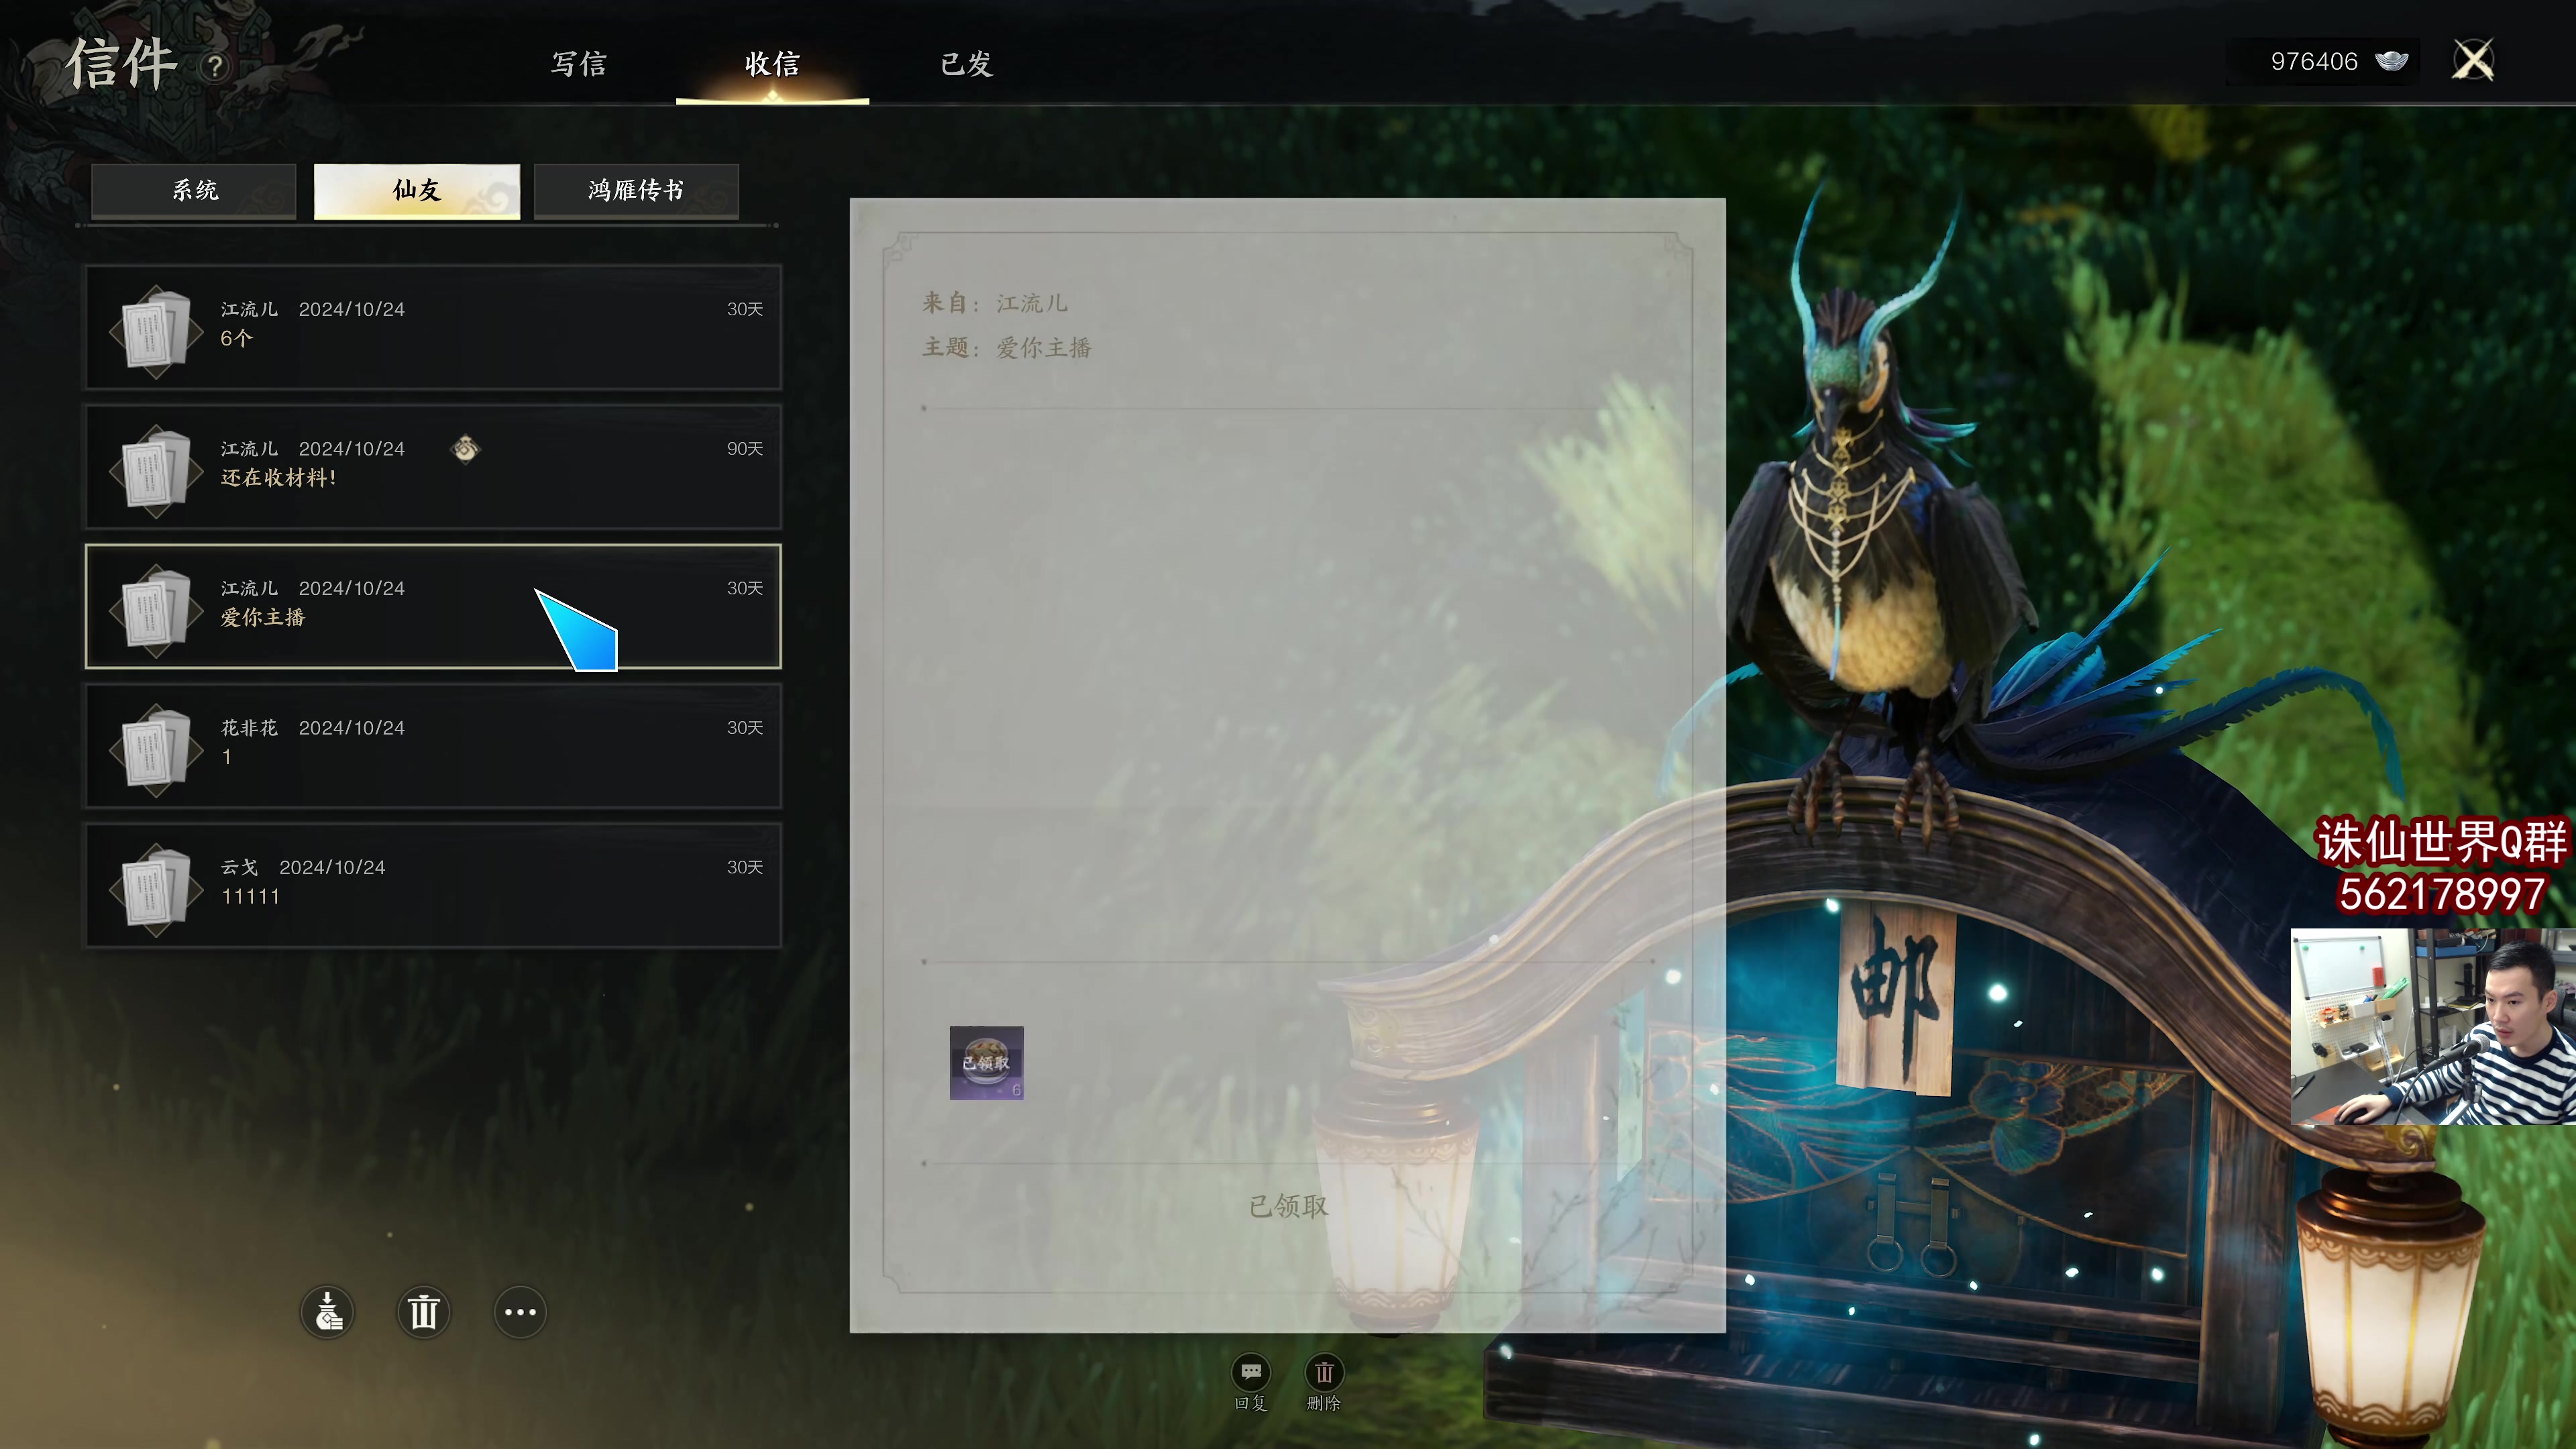Close the mail window with X icon
The image size is (2576, 1449).
pyautogui.click(x=2473, y=60)
